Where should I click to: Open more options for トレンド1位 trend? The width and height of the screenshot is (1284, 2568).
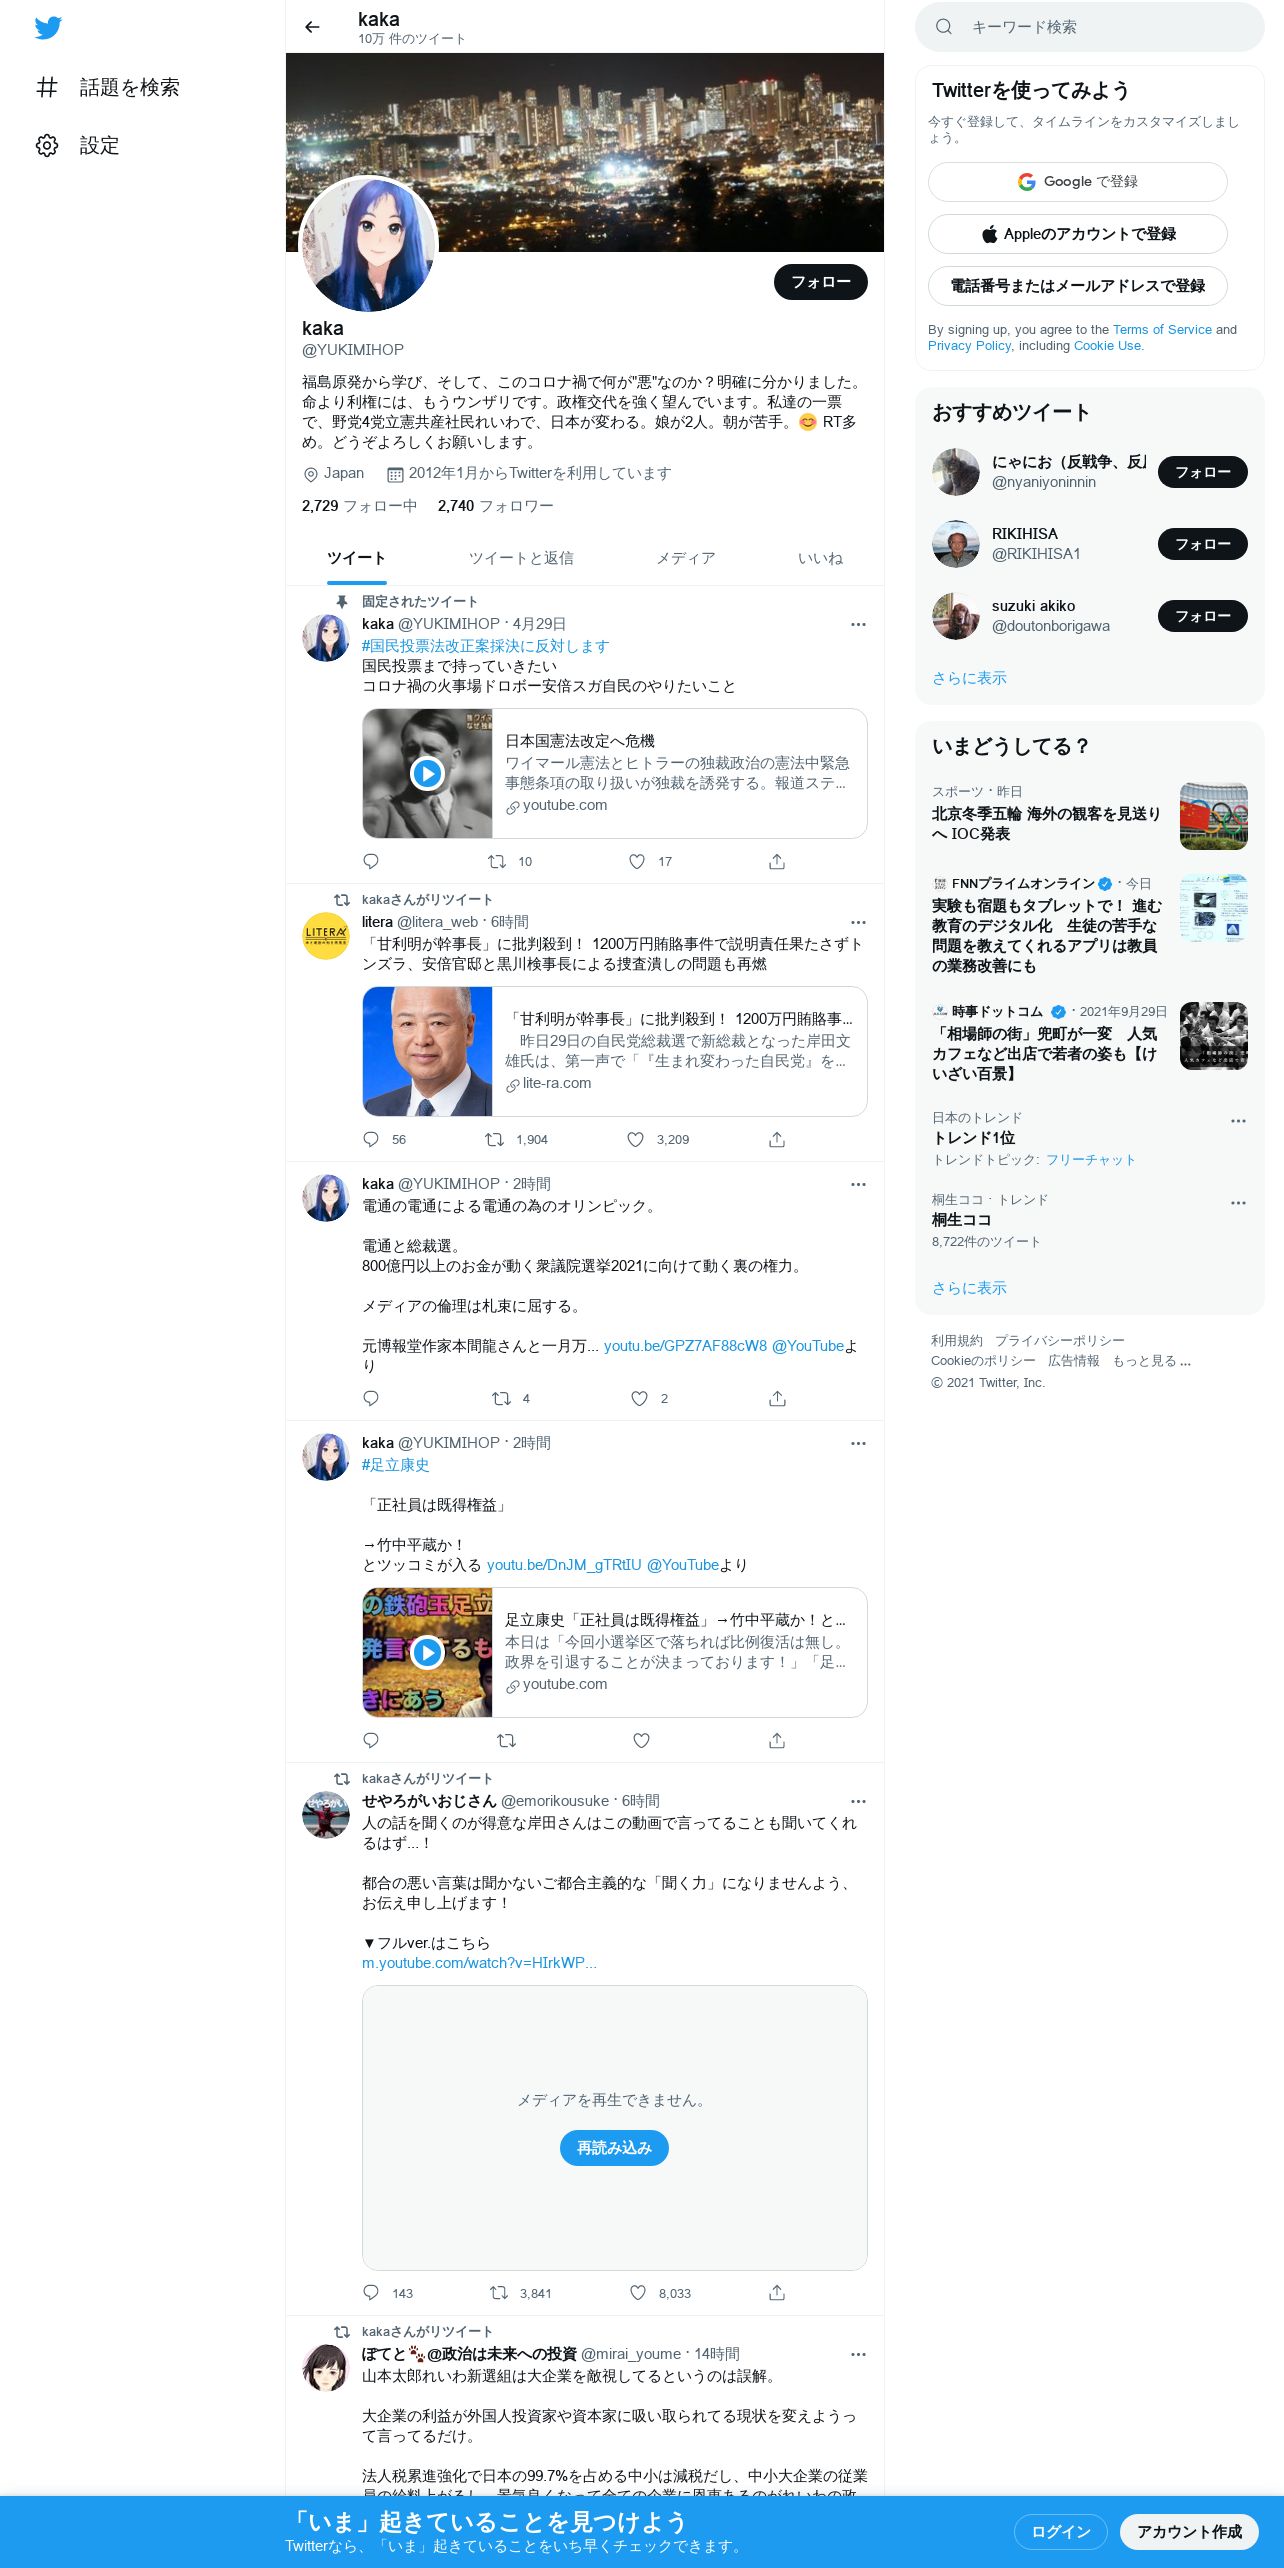coord(1238,1121)
